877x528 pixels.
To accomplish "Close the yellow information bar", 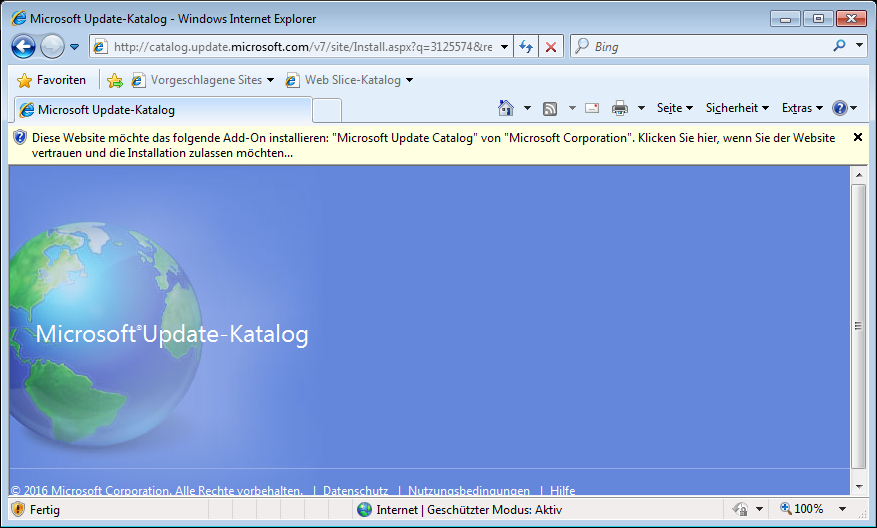I will point(857,137).
